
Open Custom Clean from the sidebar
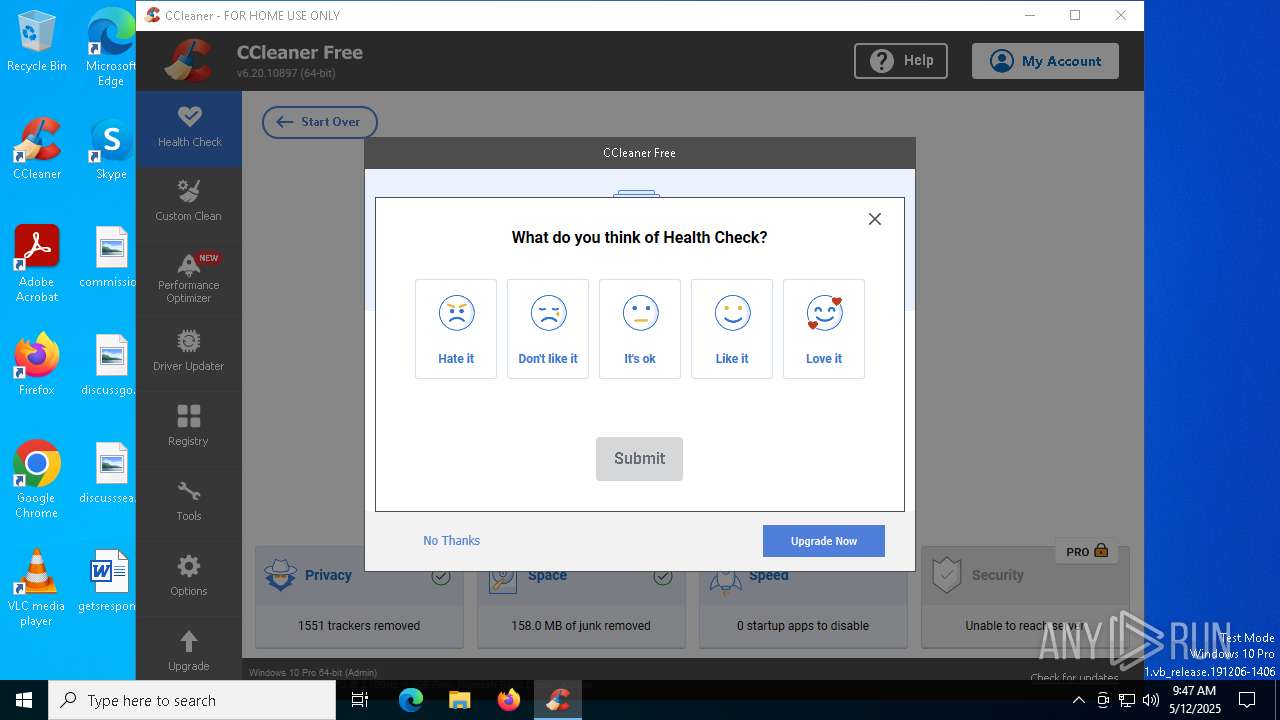point(189,202)
